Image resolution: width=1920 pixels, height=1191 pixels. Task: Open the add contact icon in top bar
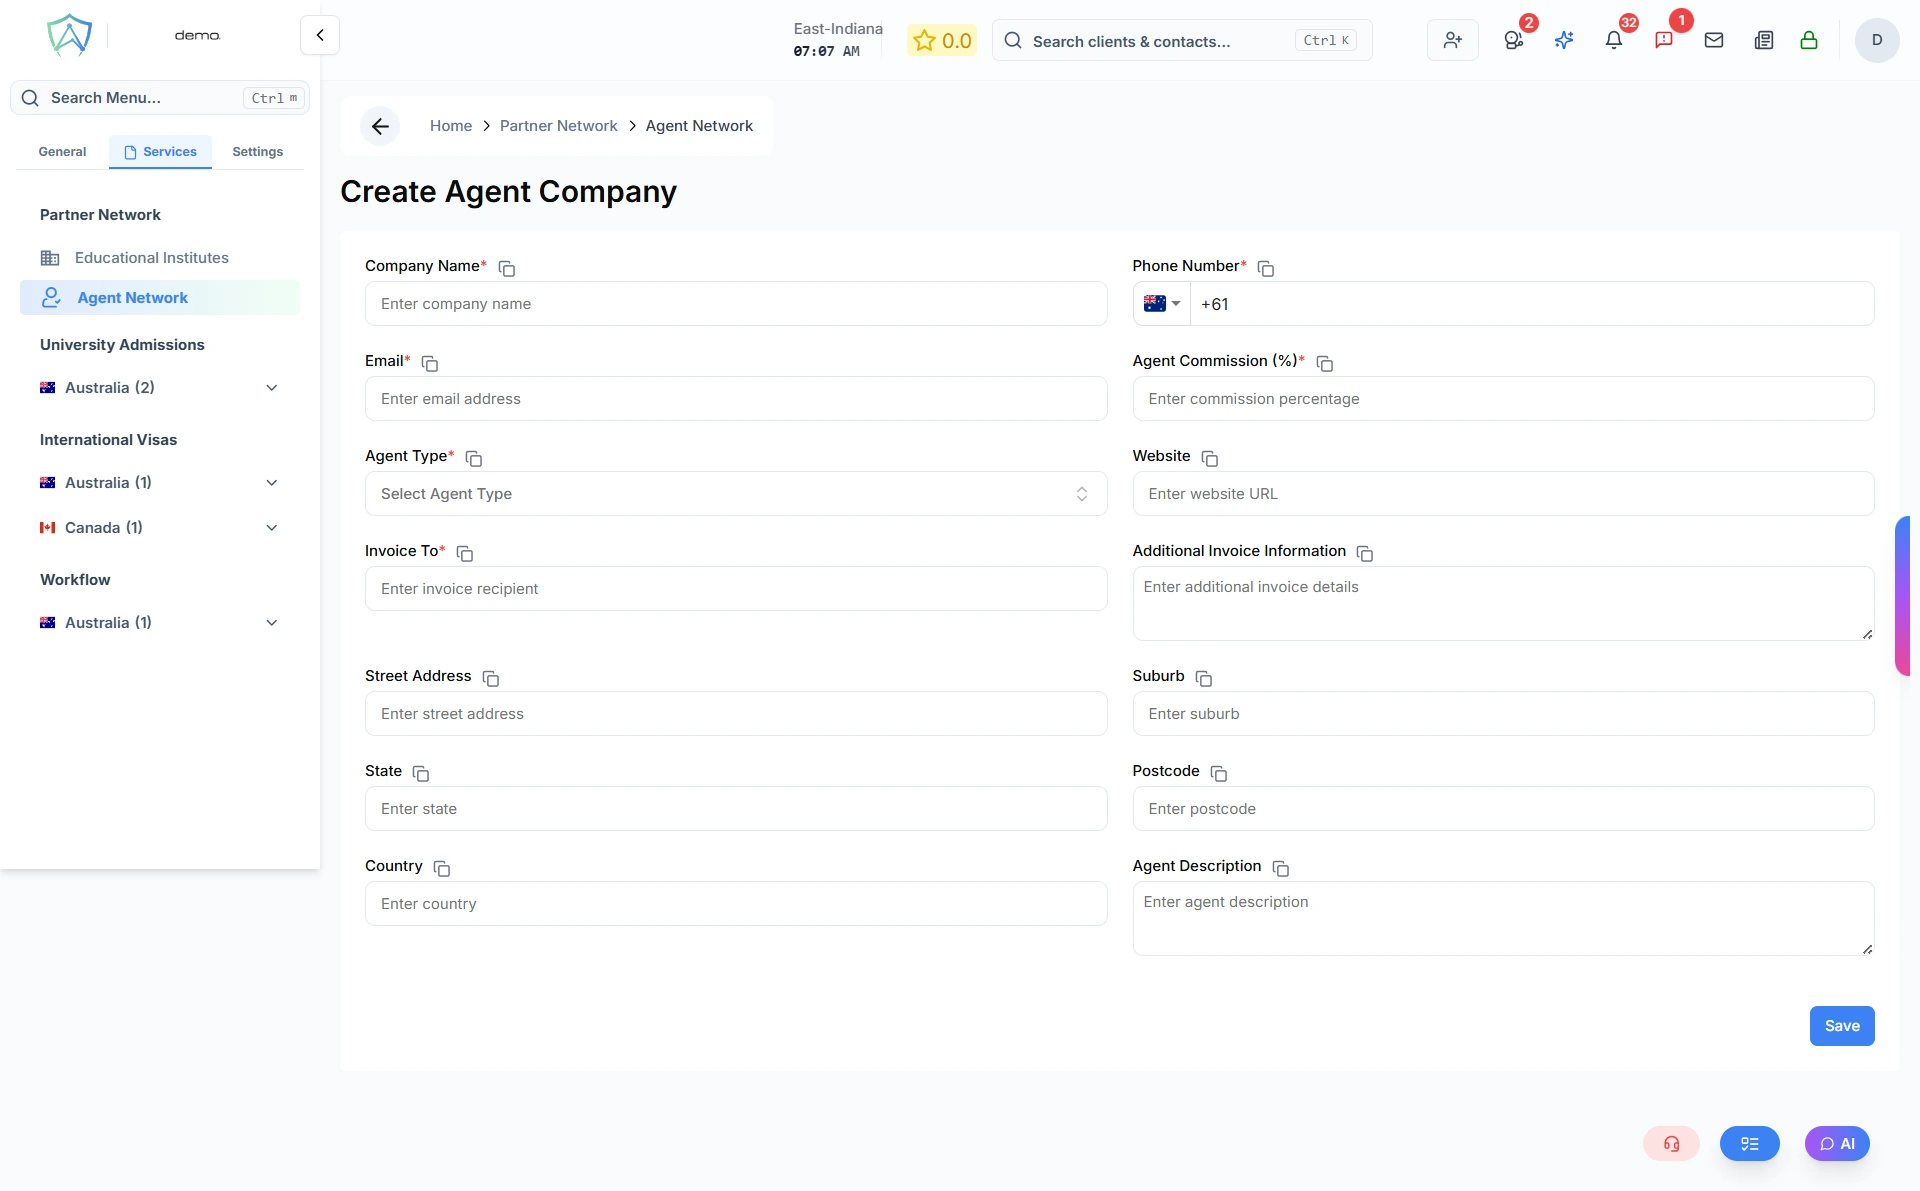pyautogui.click(x=1452, y=40)
